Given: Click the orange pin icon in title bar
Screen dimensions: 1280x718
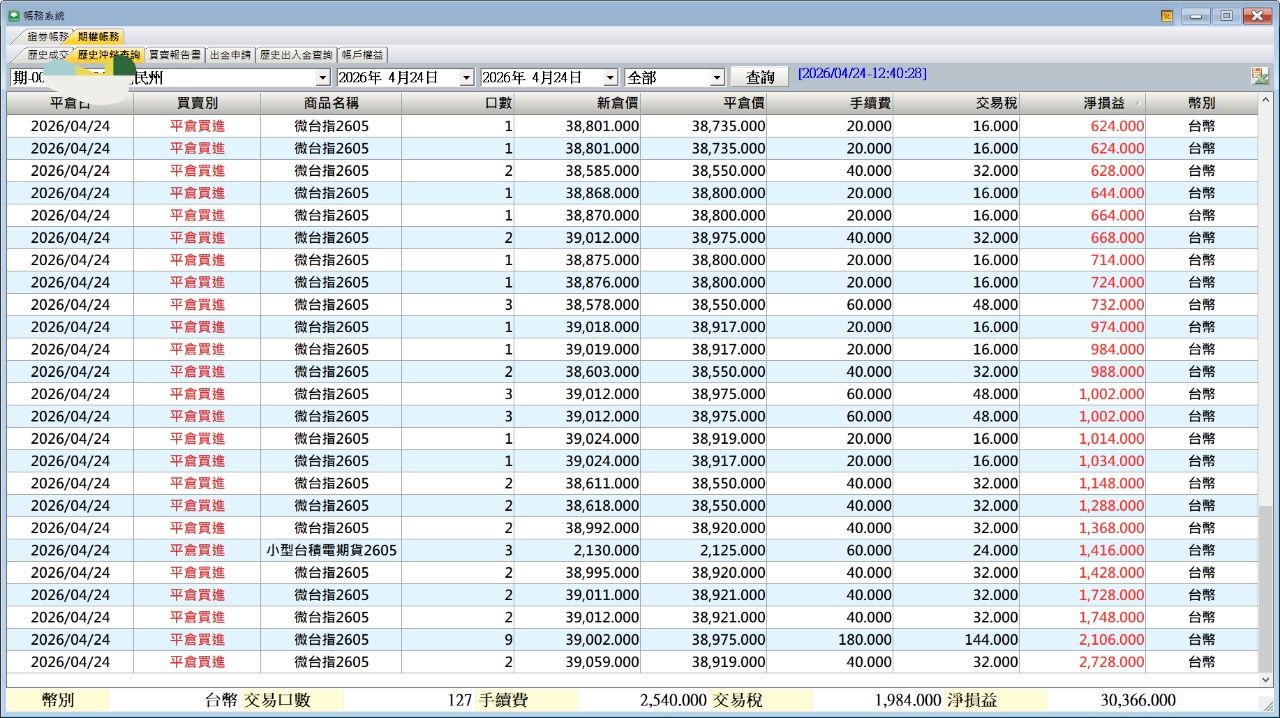Looking at the screenshot, I should [1167, 16].
